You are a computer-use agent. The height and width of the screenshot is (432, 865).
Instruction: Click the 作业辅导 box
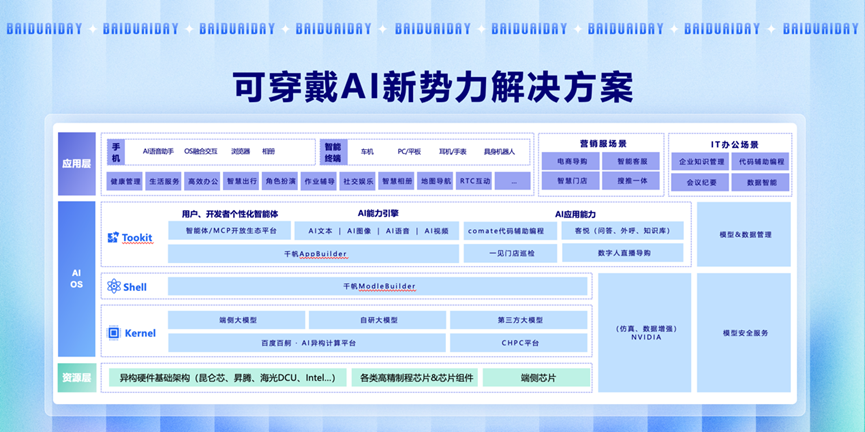pos(318,181)
